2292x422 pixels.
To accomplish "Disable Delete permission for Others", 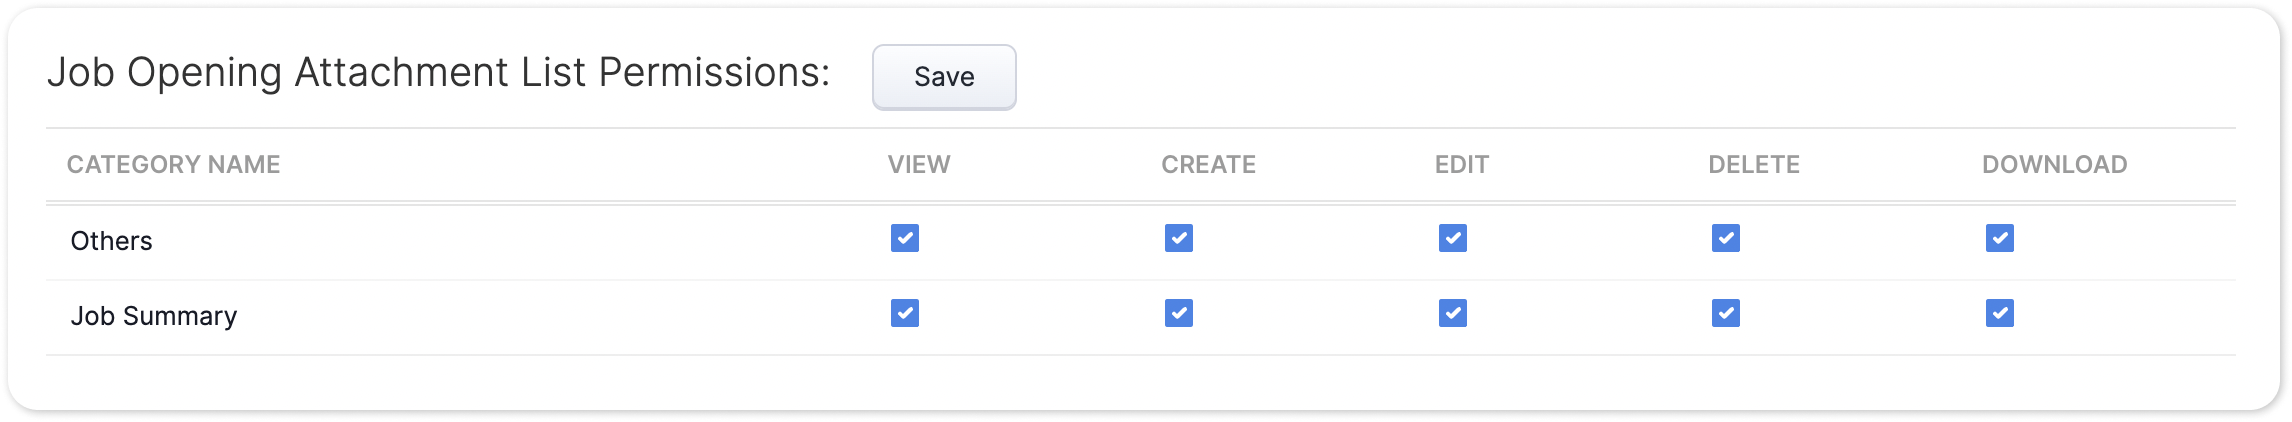I will [1726, 238].
